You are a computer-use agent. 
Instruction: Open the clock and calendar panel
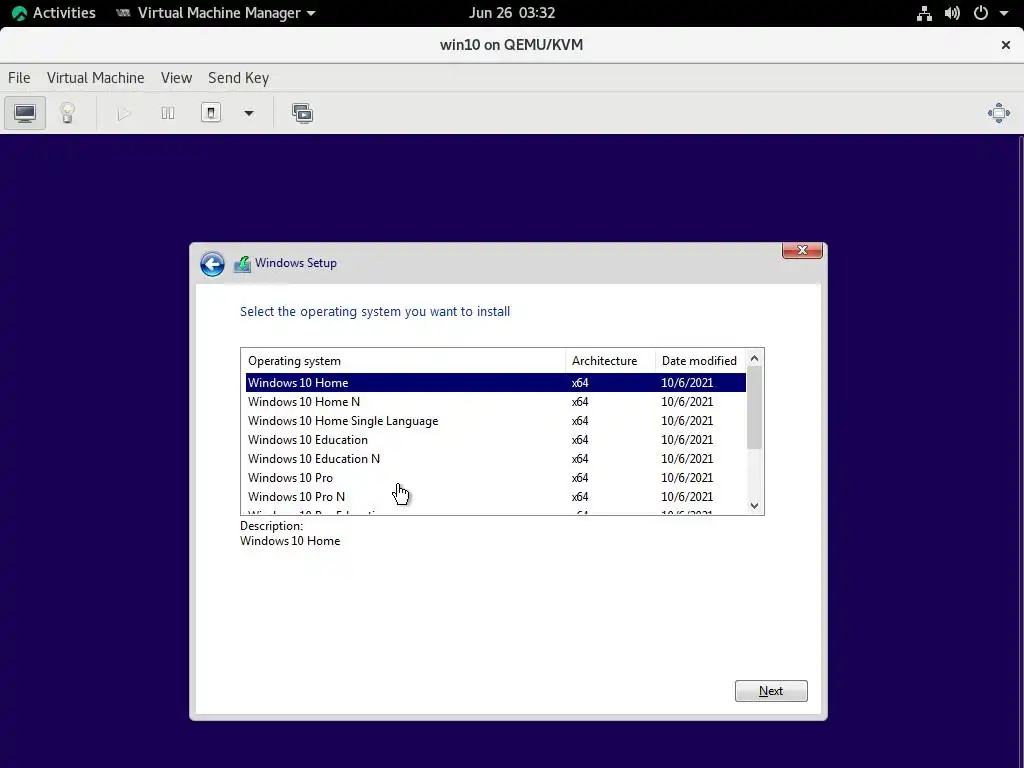point(511,13)
